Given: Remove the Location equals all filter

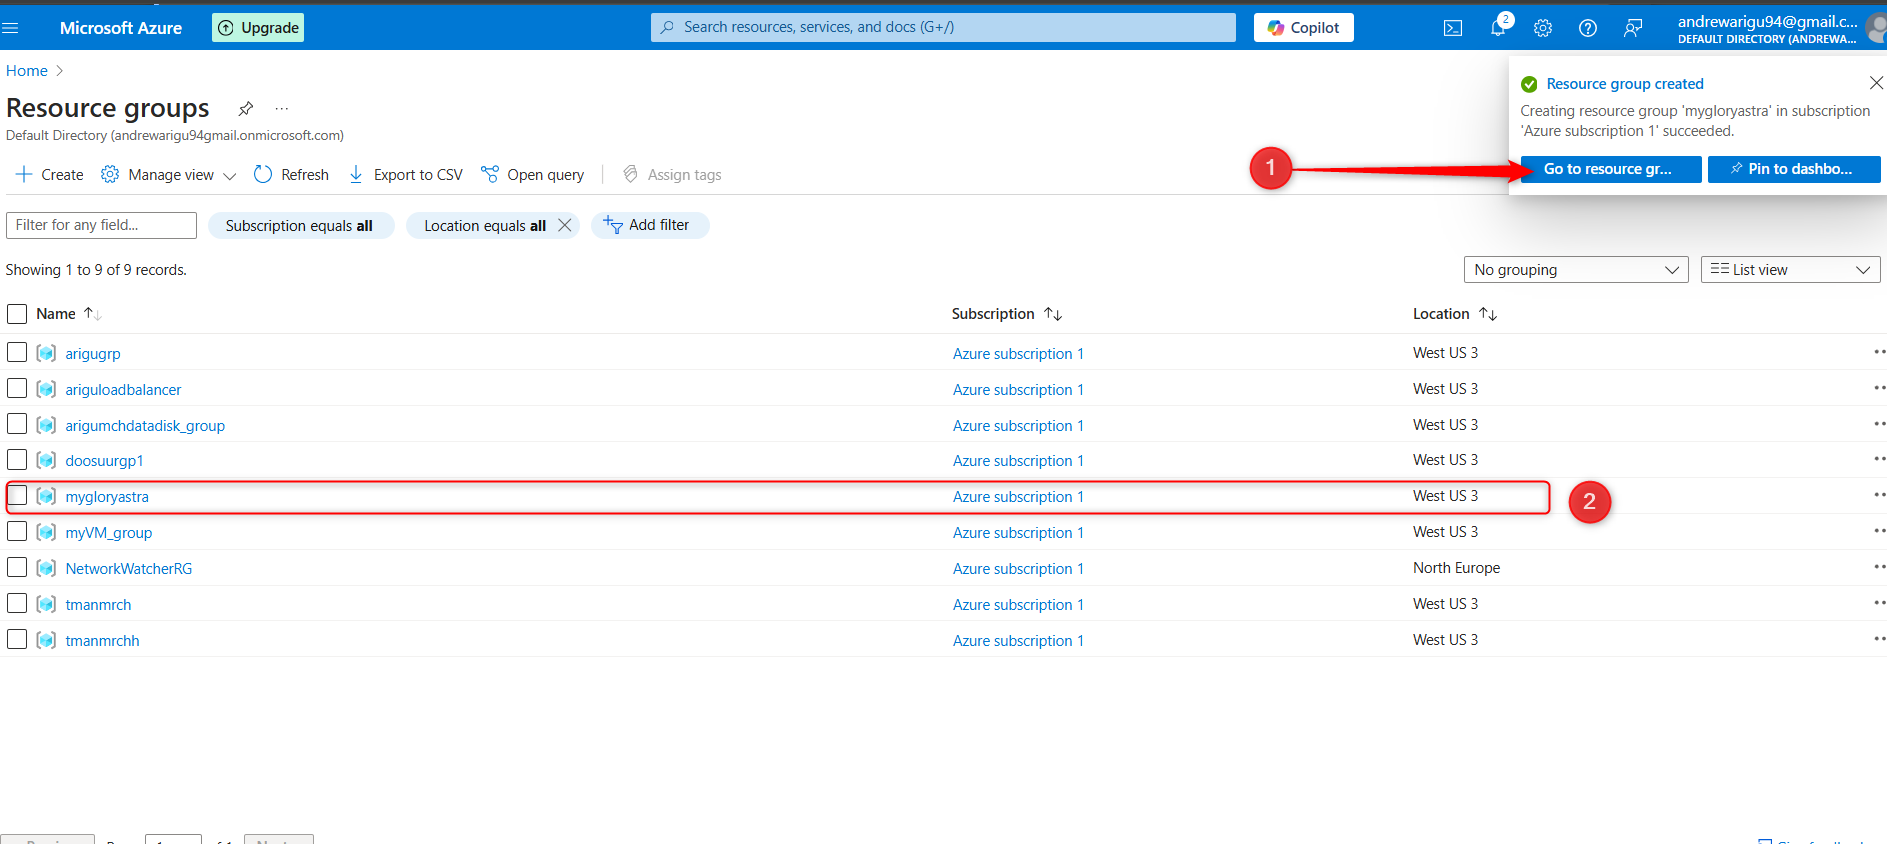Looking at the screenshot, I should (x=565, y=225).
